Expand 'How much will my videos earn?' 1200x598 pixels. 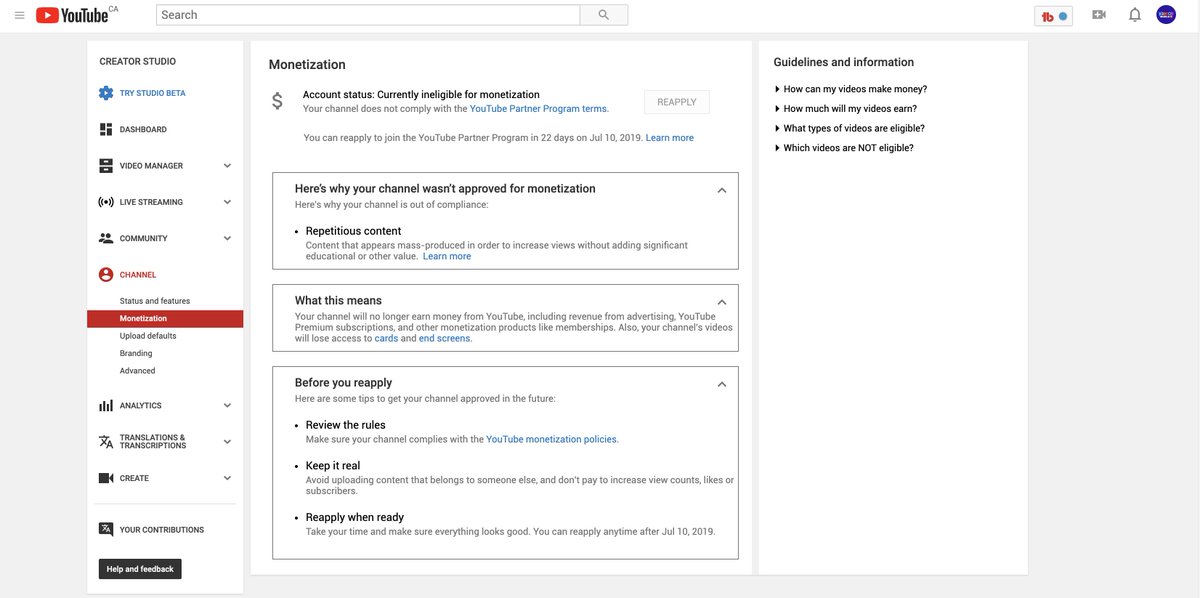[846, 109]
